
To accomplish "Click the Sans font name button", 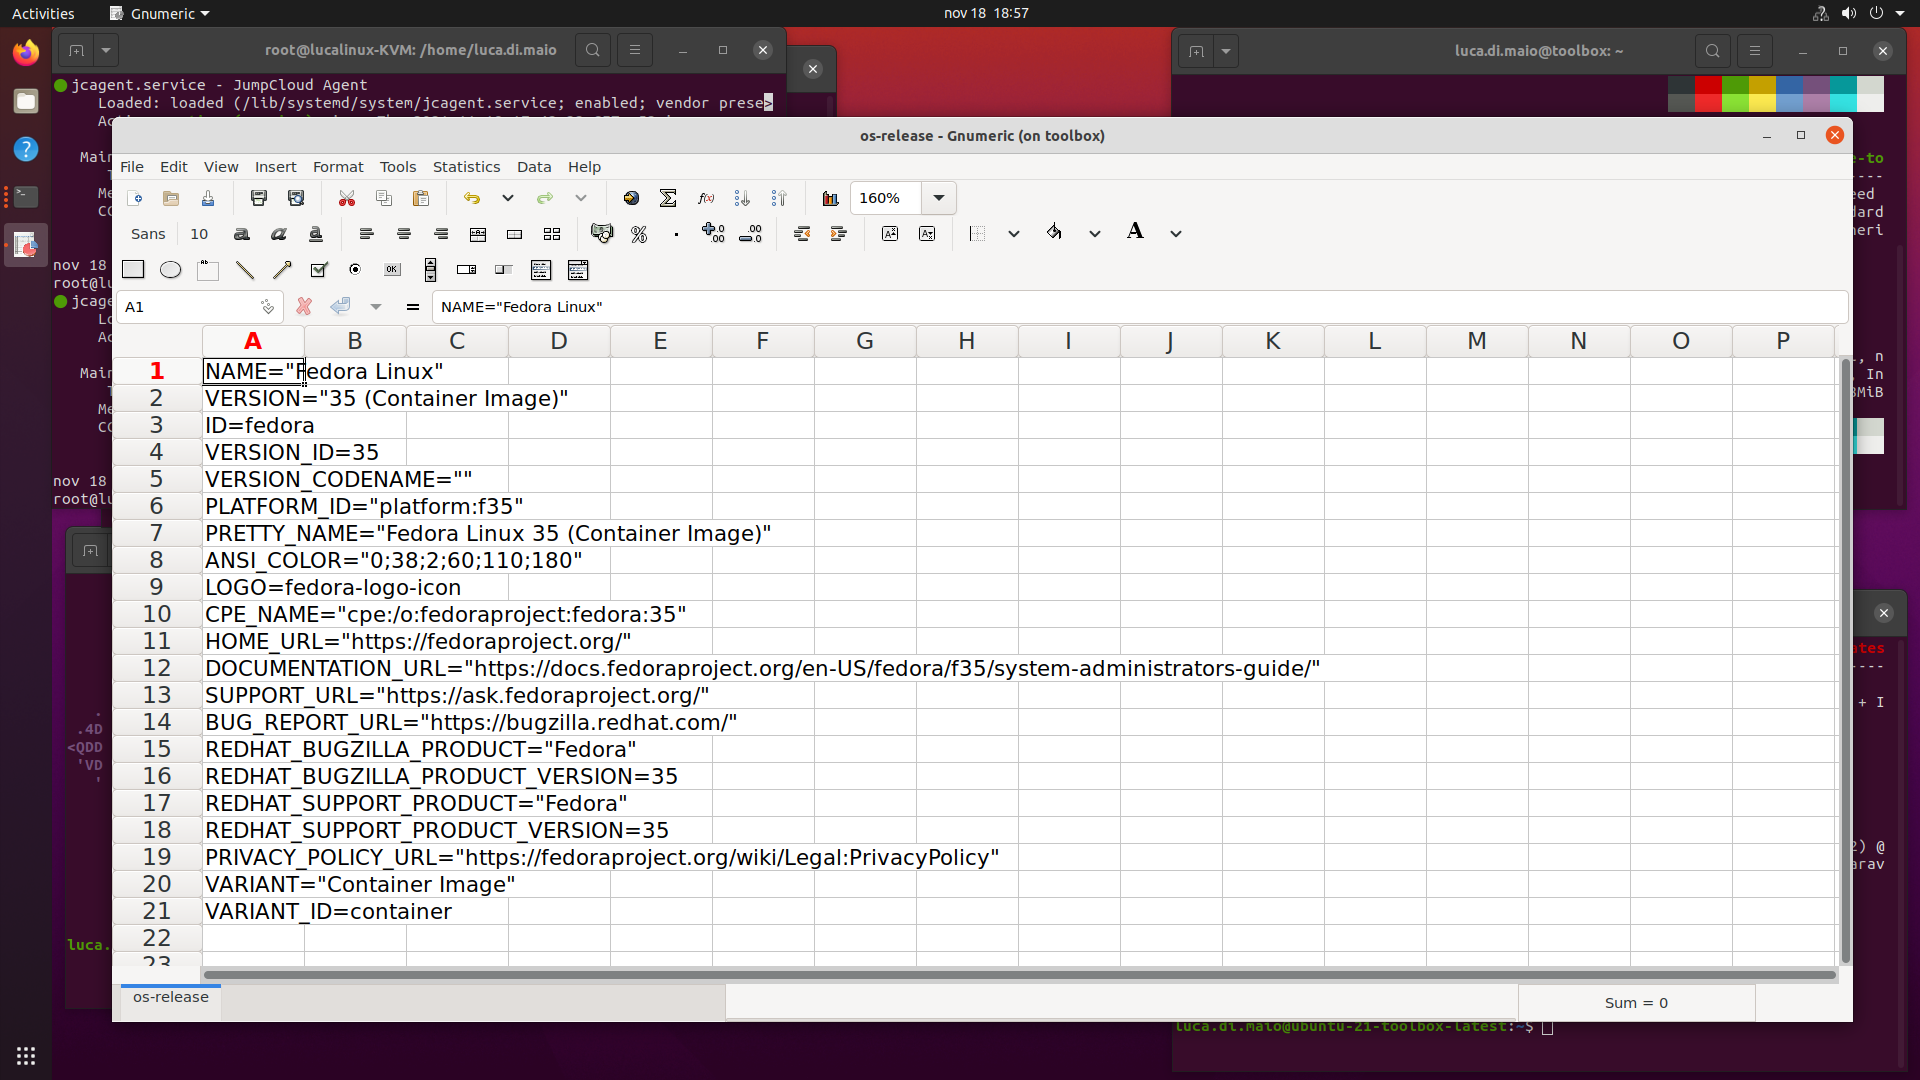I will [x=148, y=234].
